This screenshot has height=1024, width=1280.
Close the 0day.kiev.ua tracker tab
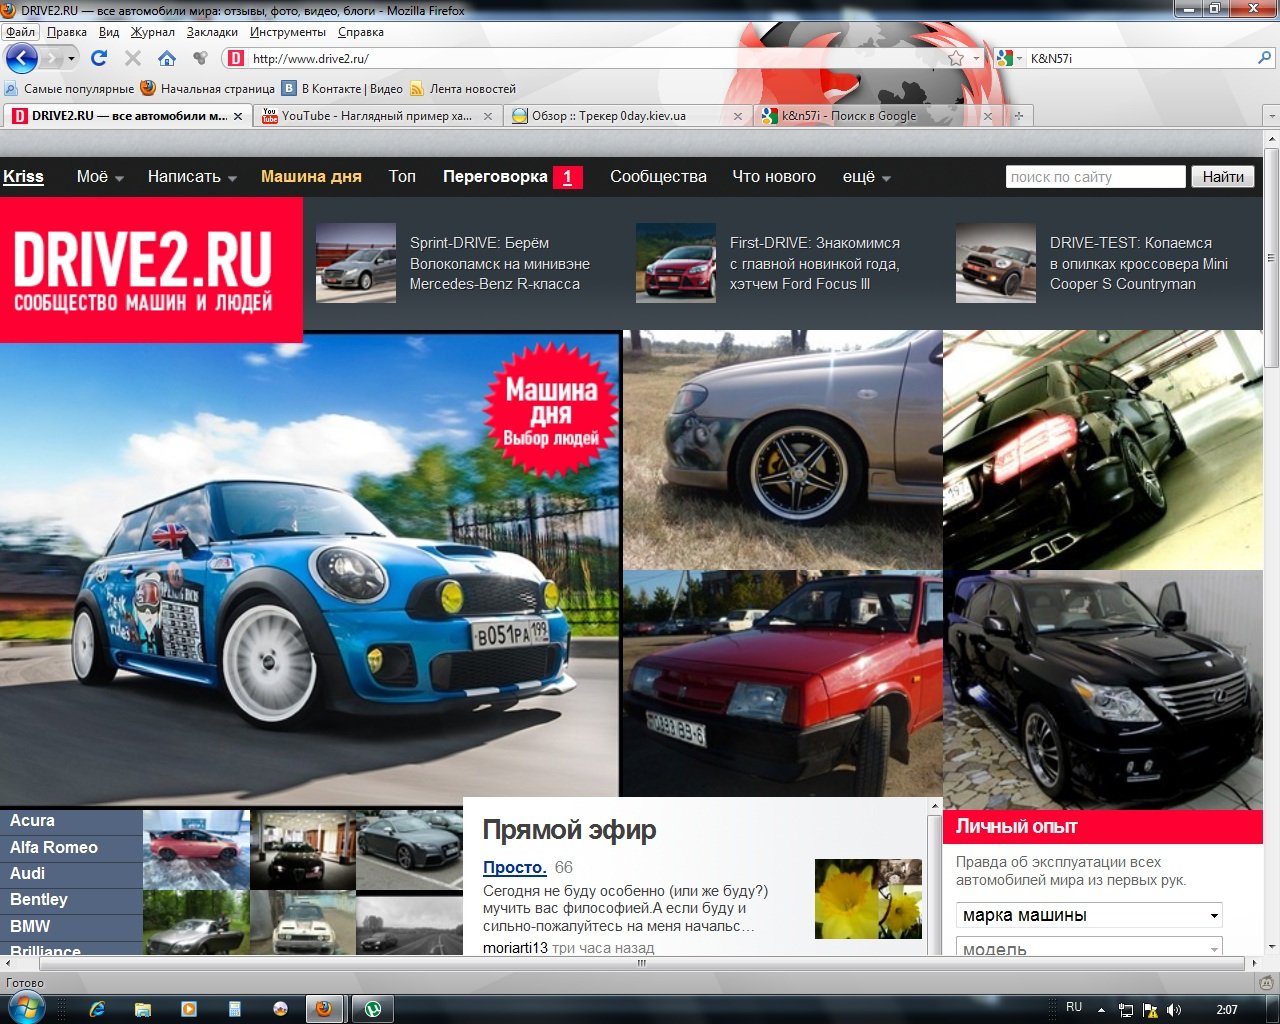tap(738, 116)
